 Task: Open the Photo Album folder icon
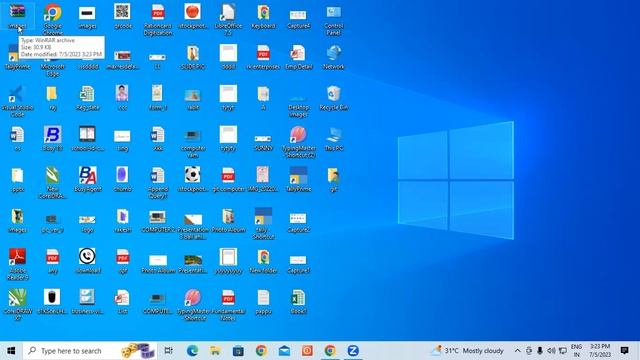coord(228,220)
